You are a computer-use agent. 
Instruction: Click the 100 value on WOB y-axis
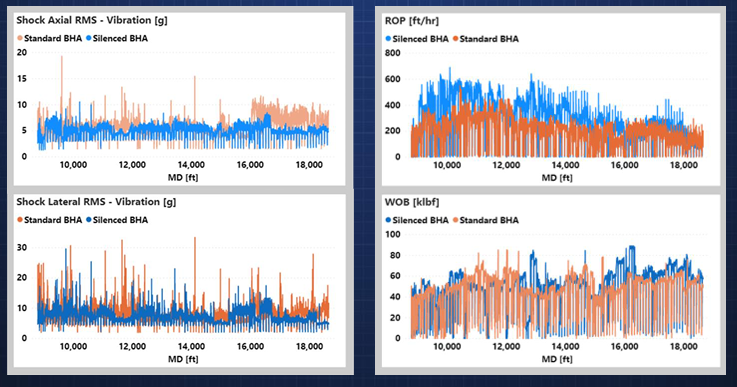392,234
